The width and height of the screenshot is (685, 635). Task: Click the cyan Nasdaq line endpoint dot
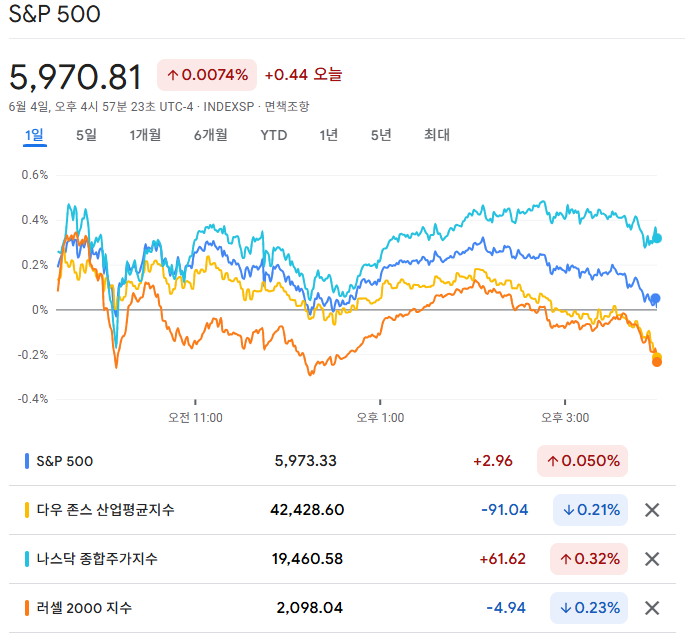pyautogui.click(x=657, y=238)
